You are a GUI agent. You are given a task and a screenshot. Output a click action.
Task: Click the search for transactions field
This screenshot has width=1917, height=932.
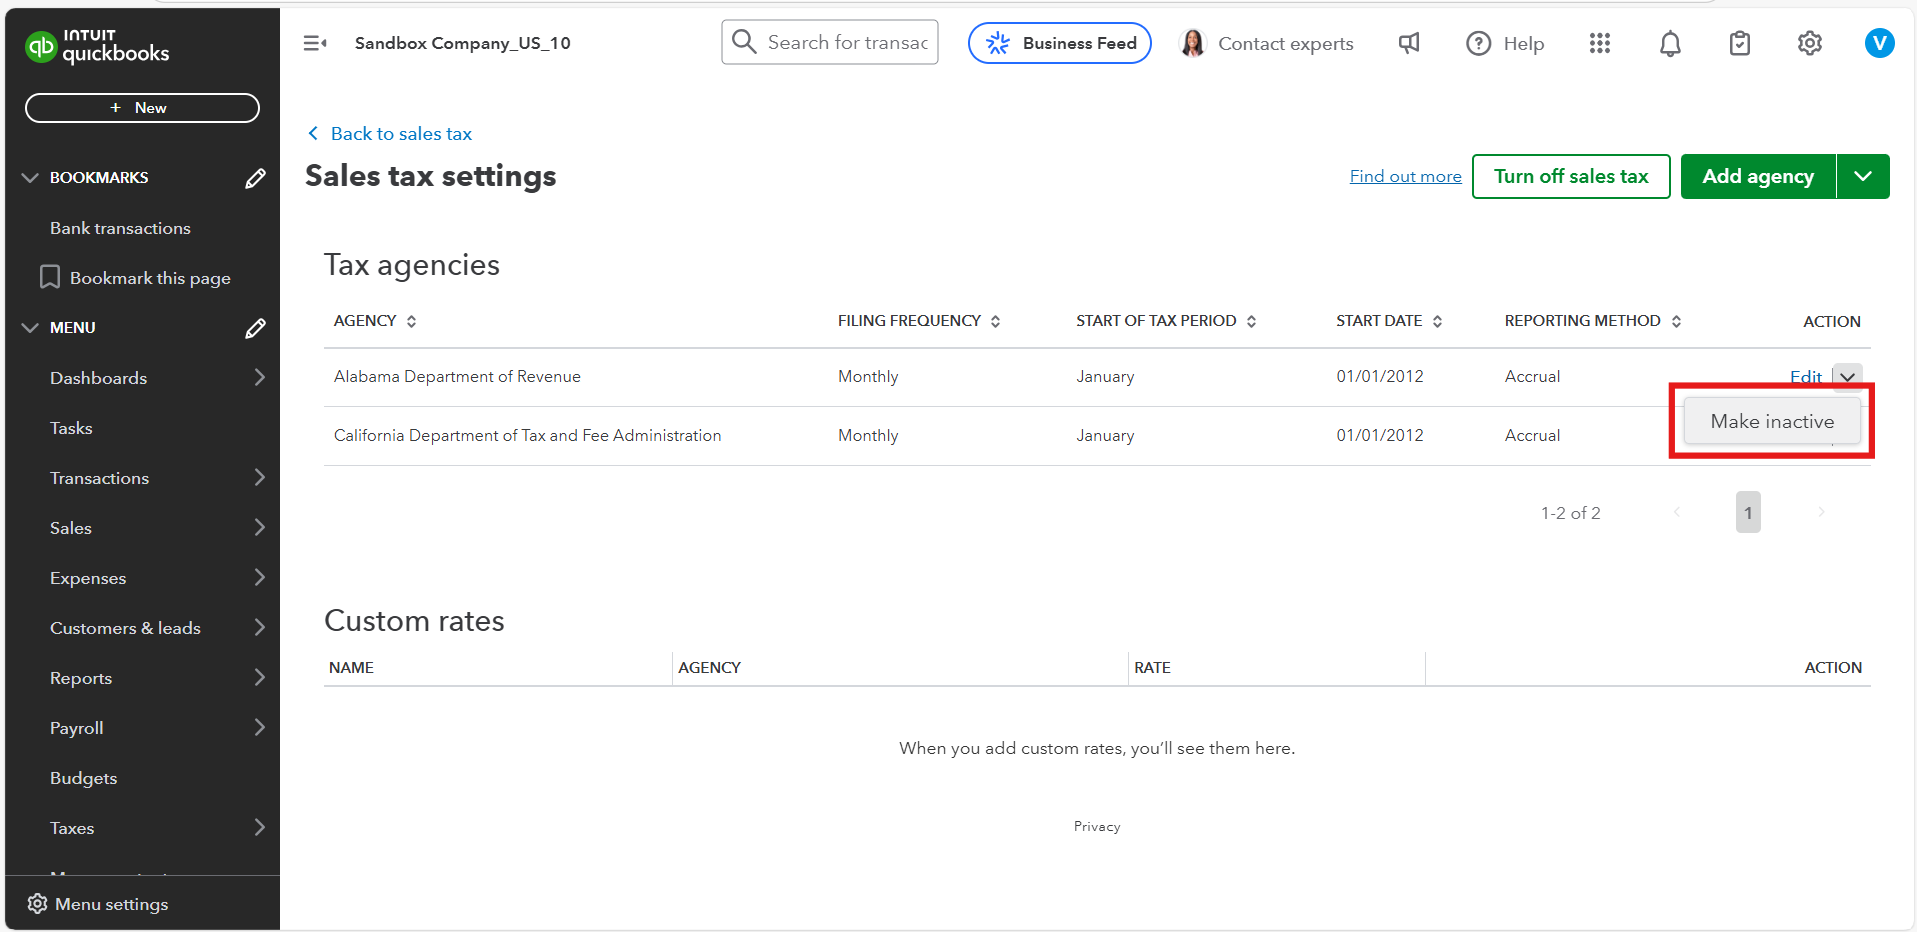[x=830, y=42]
